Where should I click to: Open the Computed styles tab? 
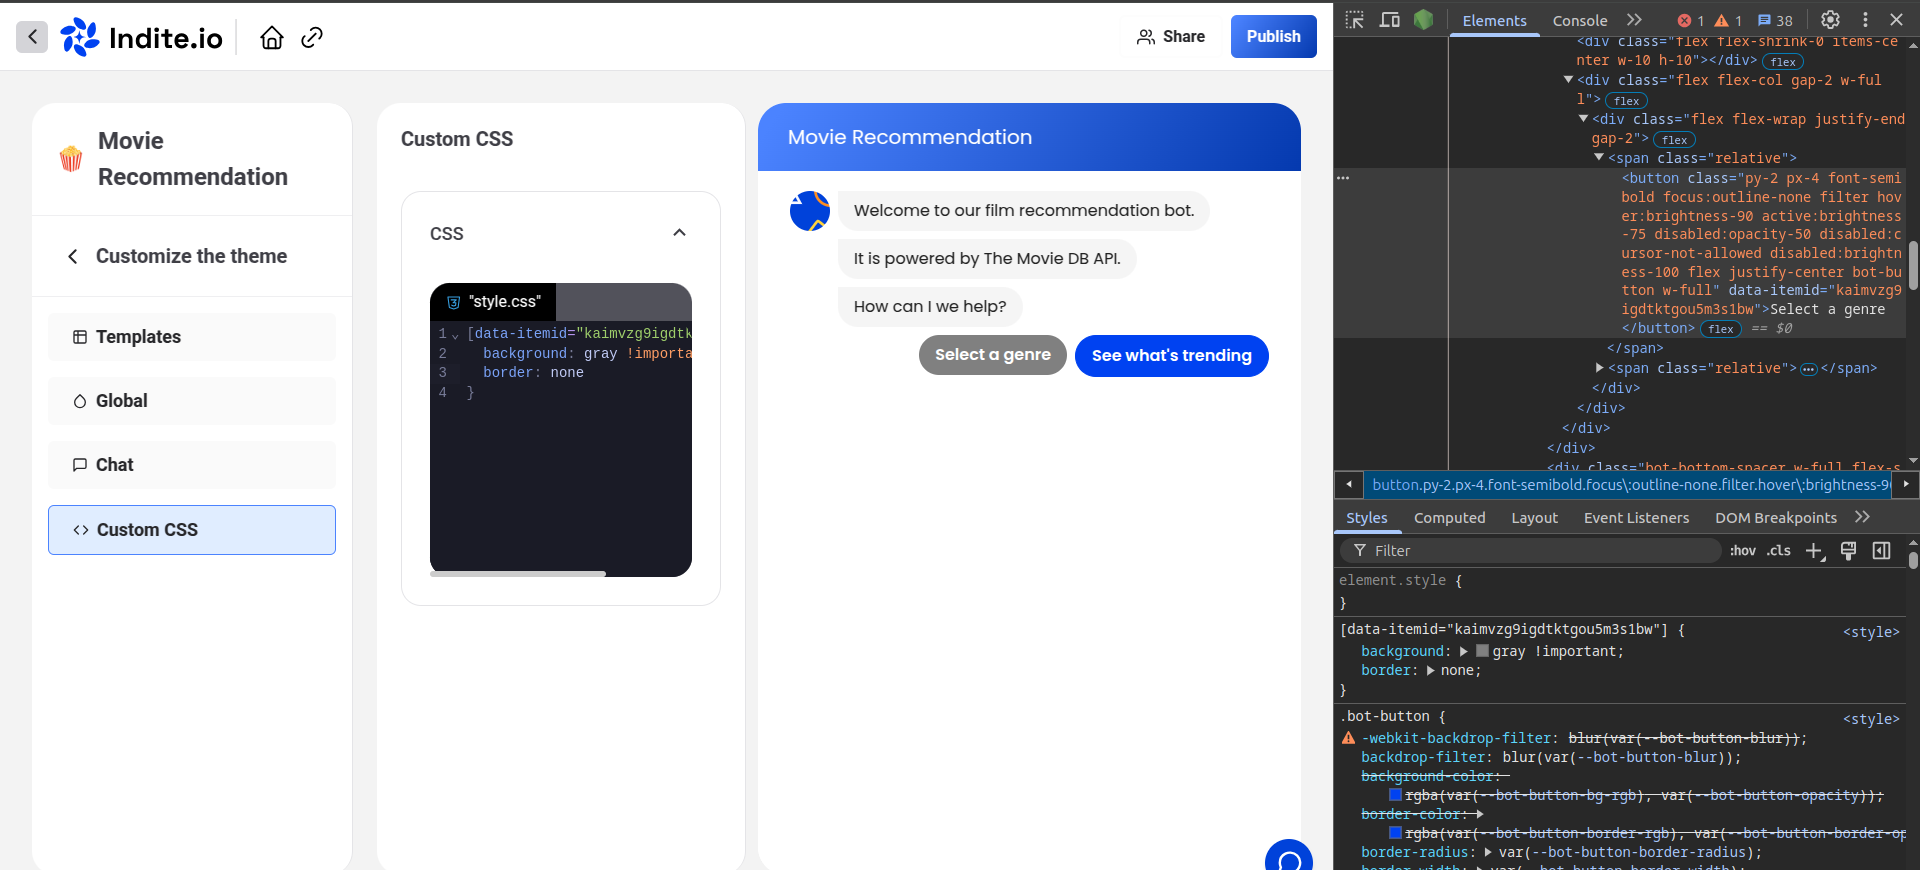(1449, 518)
